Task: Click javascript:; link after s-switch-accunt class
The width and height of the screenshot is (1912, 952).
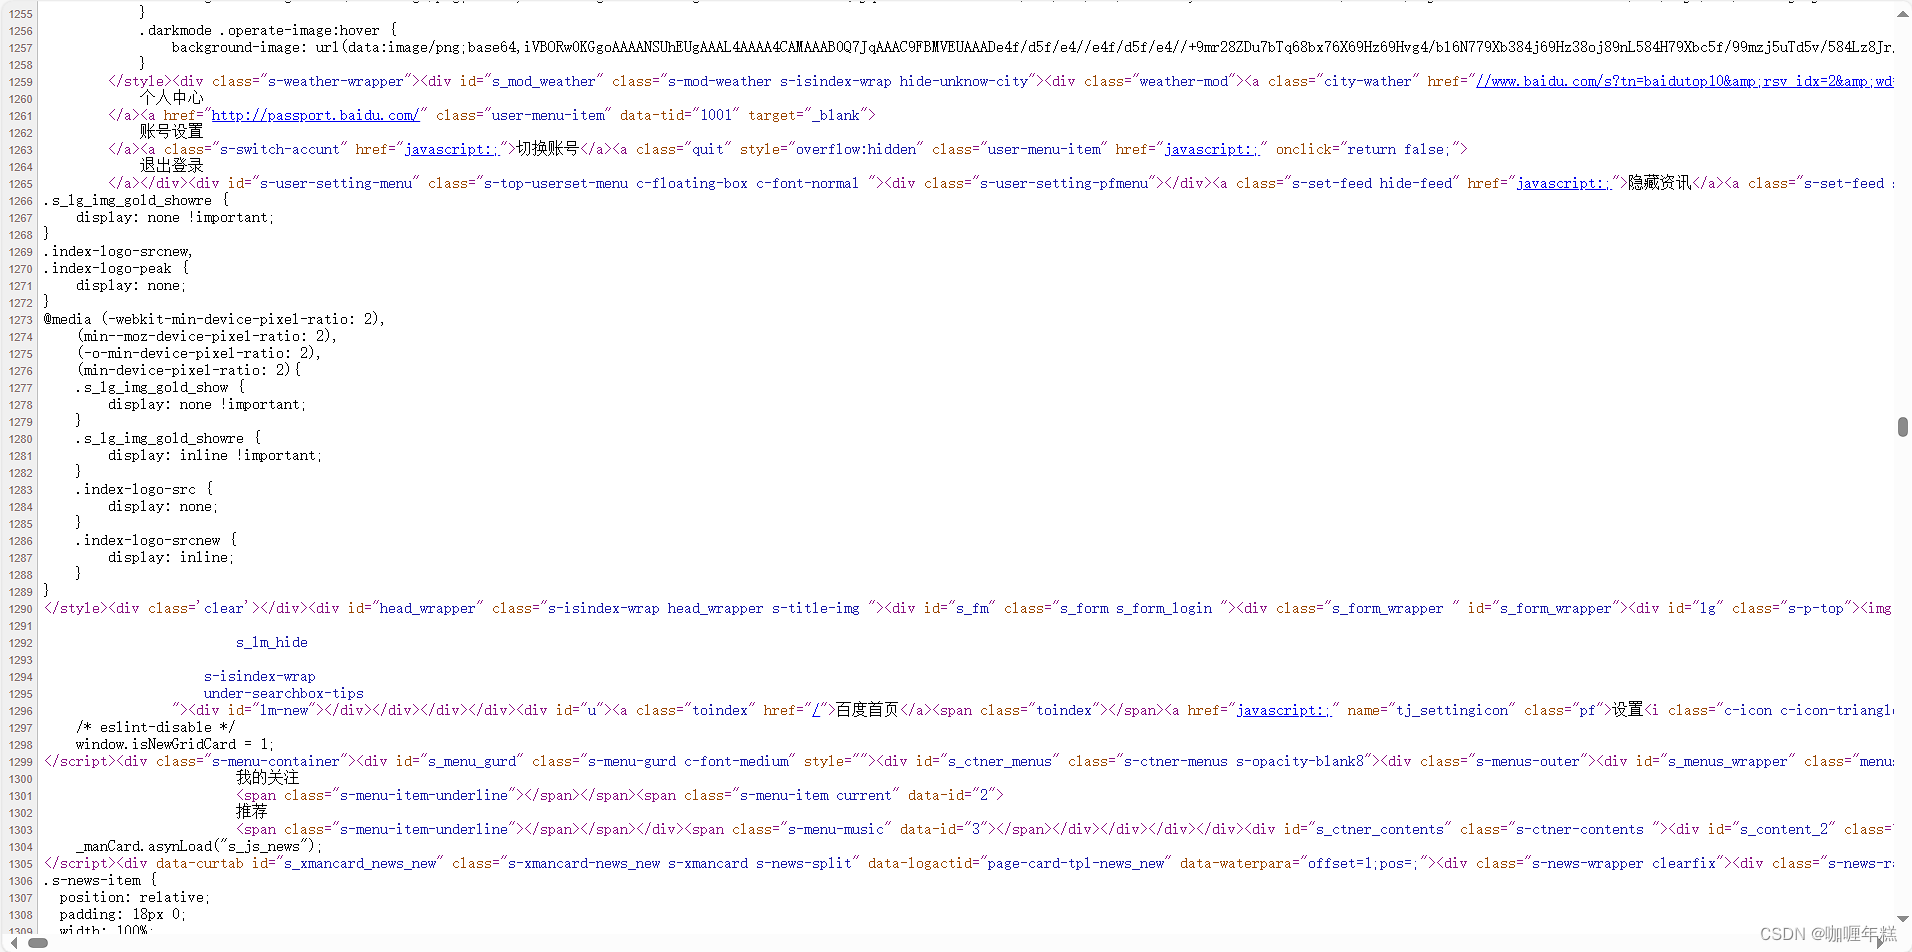Action: pos(451,149)
